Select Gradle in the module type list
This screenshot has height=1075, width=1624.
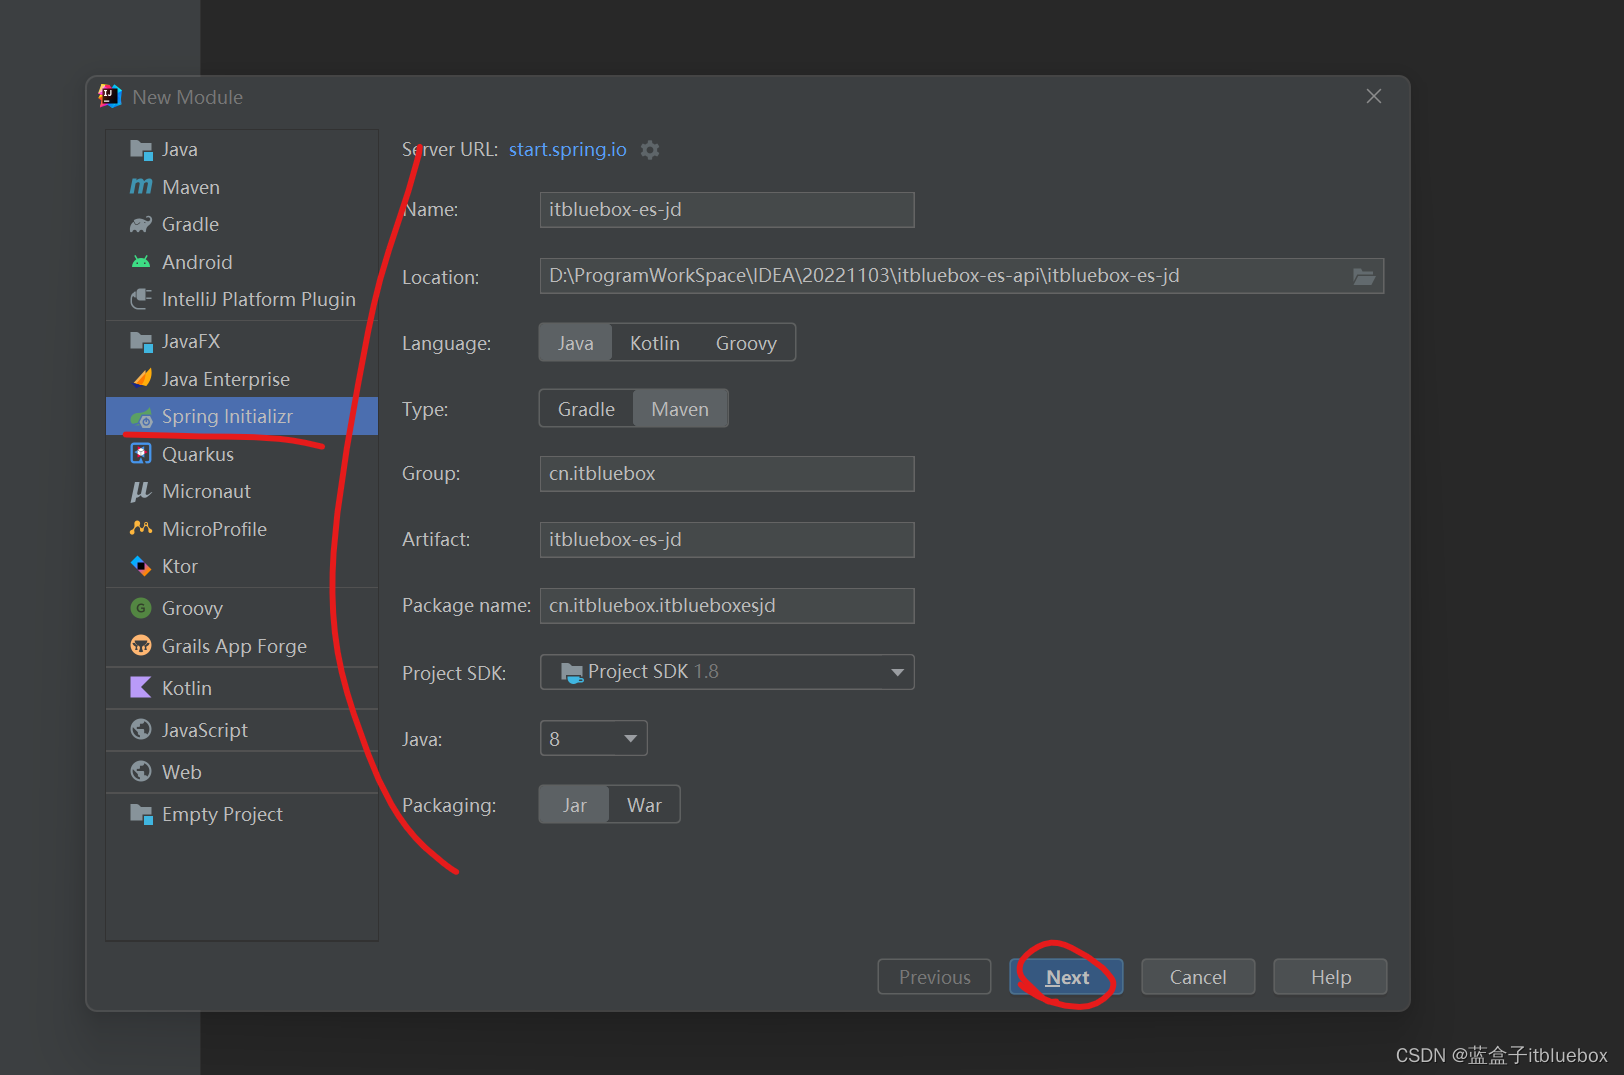pyautogui.click(x=242, y=225)
